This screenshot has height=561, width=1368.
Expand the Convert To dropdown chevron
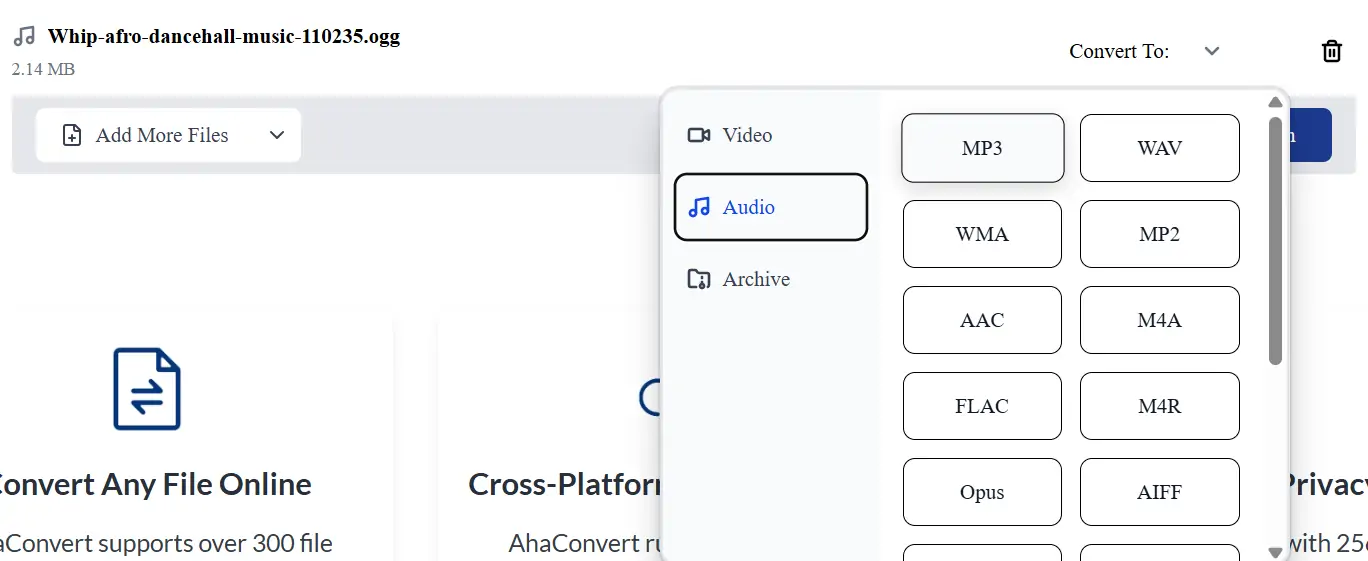click(x=1212, y=51)
